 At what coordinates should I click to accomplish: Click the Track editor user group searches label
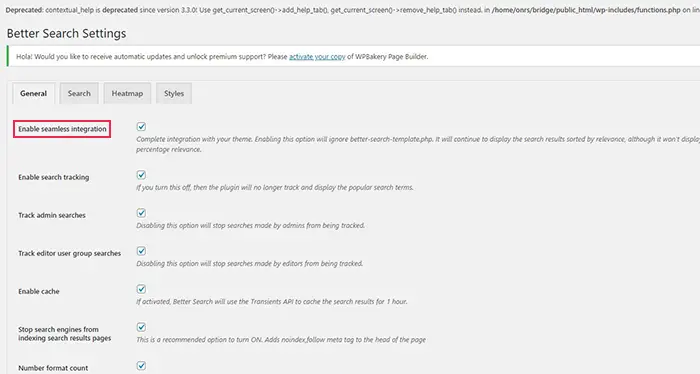(70, 253)
